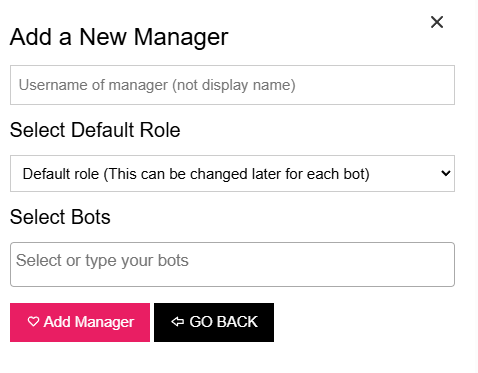The width and height of the screenshot is (478, 373).
Task: Click the Add a New Manager heading
Action: [x=119, y=37]
